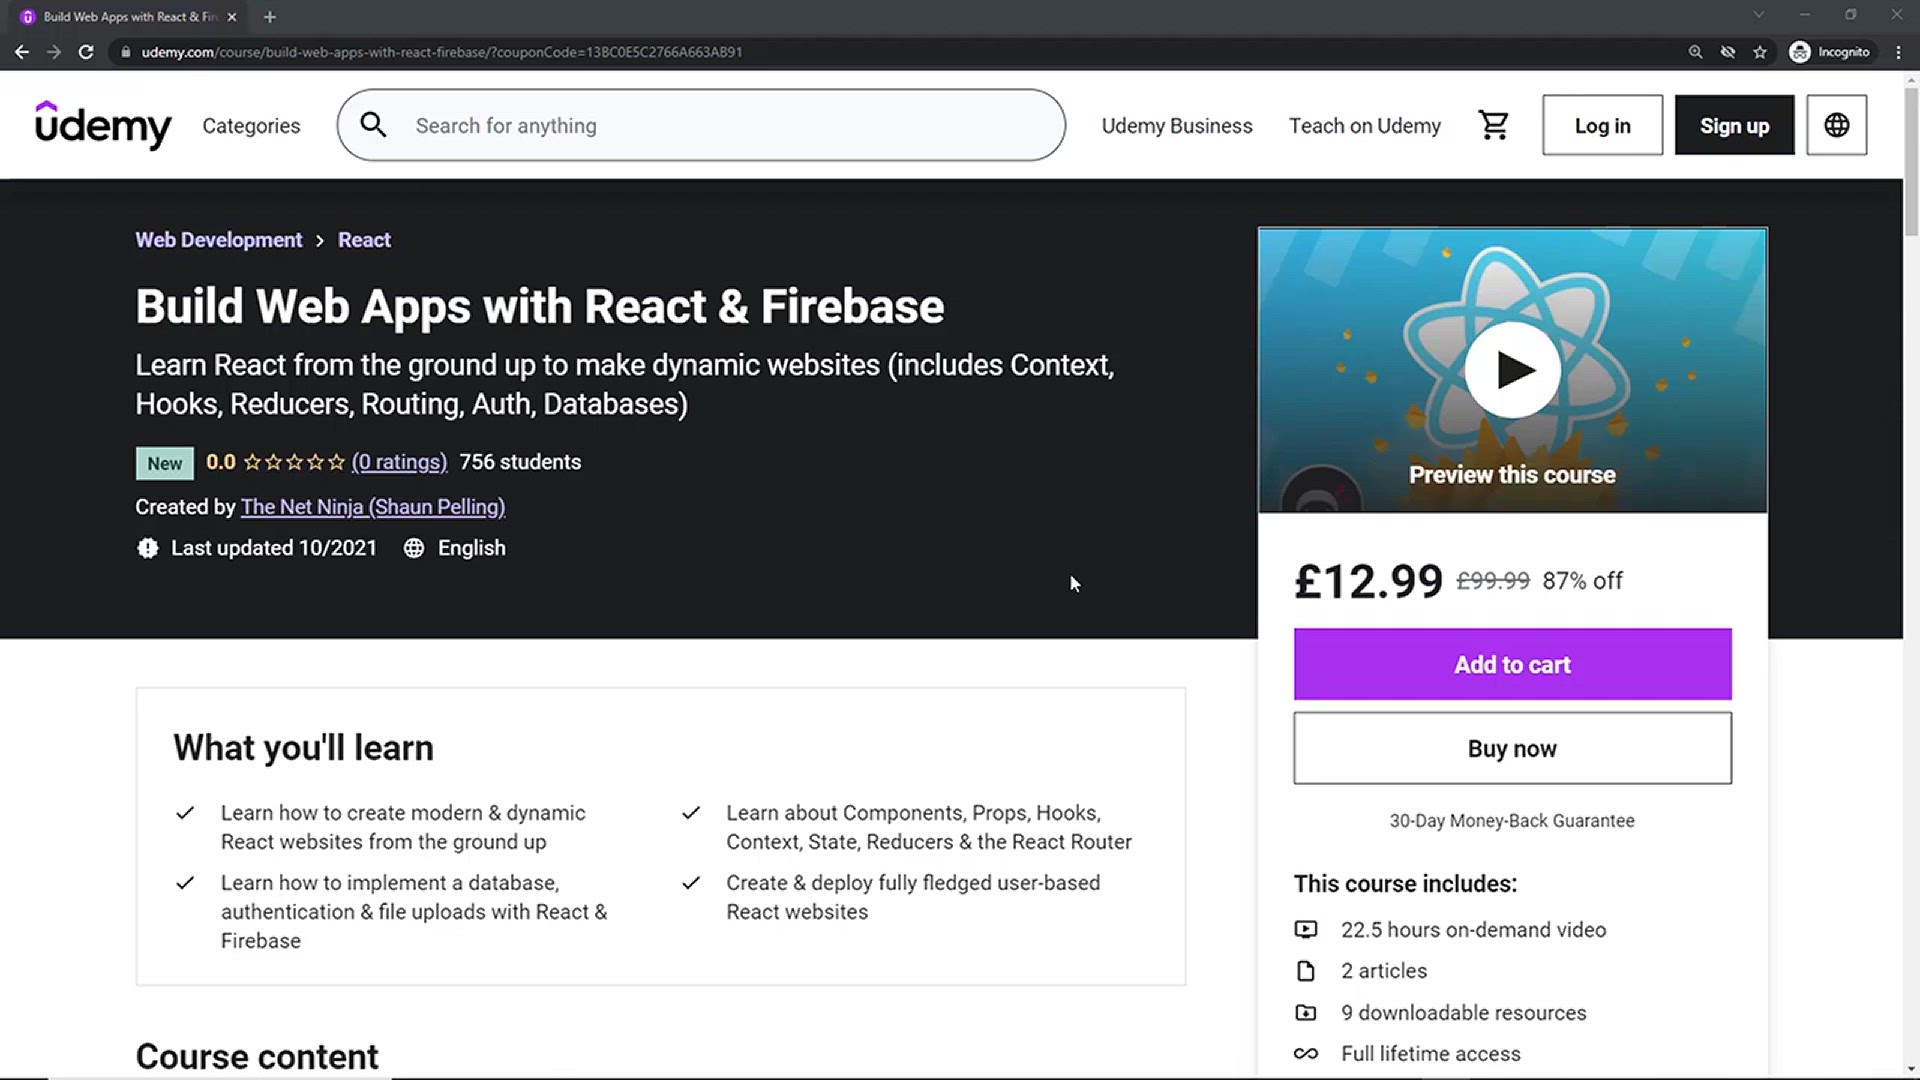Open the browser zoom magnifier icon
Image resolution: width=1920 pixels, height=1080 pixels.
point(1695,52)
